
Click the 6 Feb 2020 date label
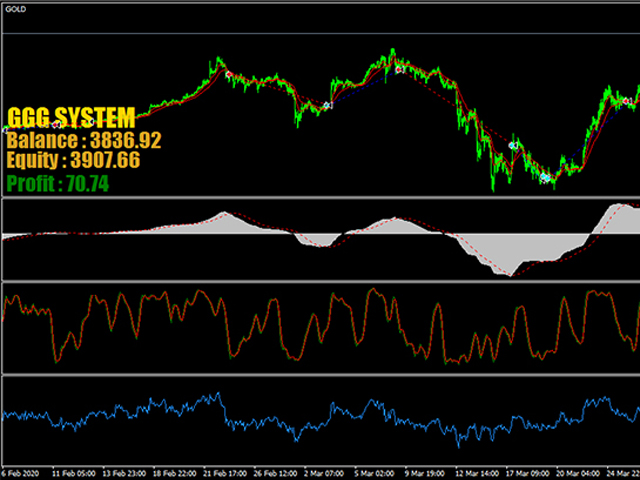(x=20, y=473)
